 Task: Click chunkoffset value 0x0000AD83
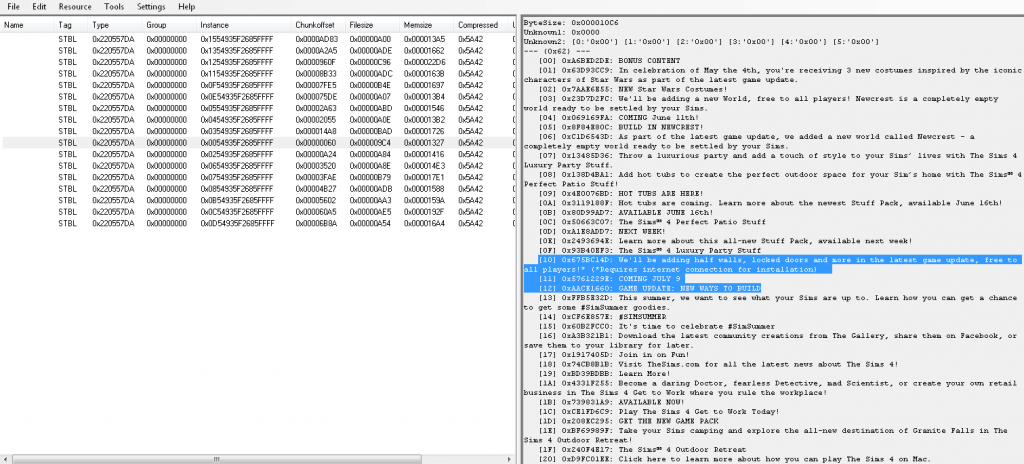pyautogui.click(x=317, y=39)
